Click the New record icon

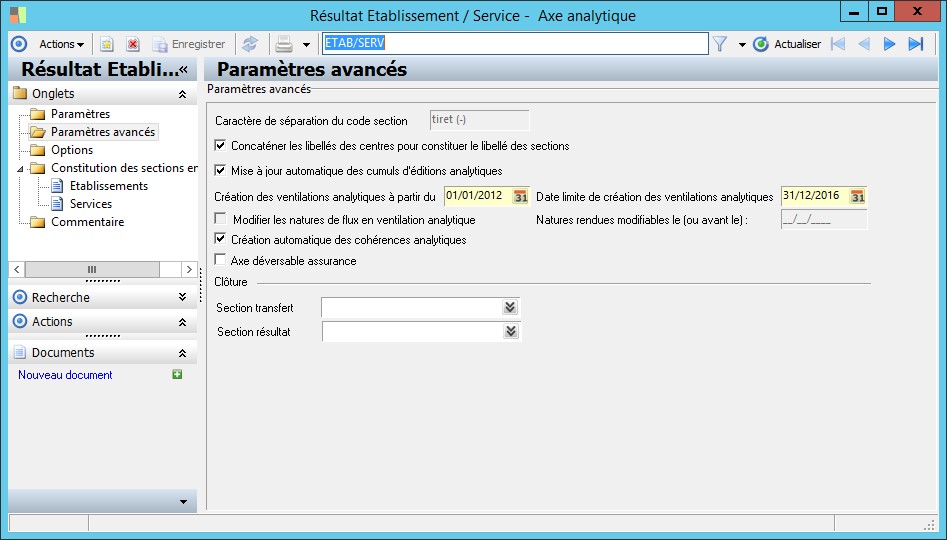107,44
